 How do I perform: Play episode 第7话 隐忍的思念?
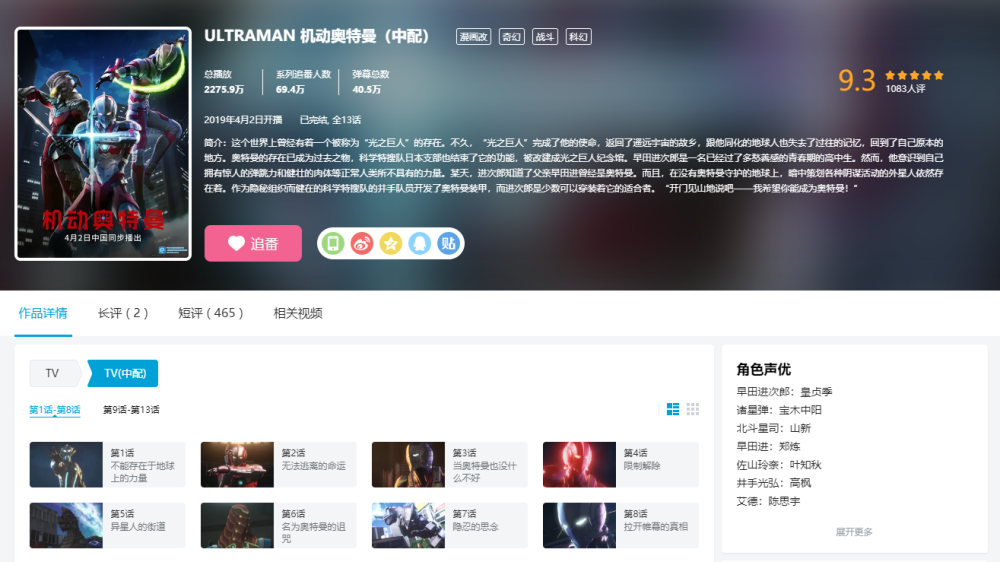[450, 526]
